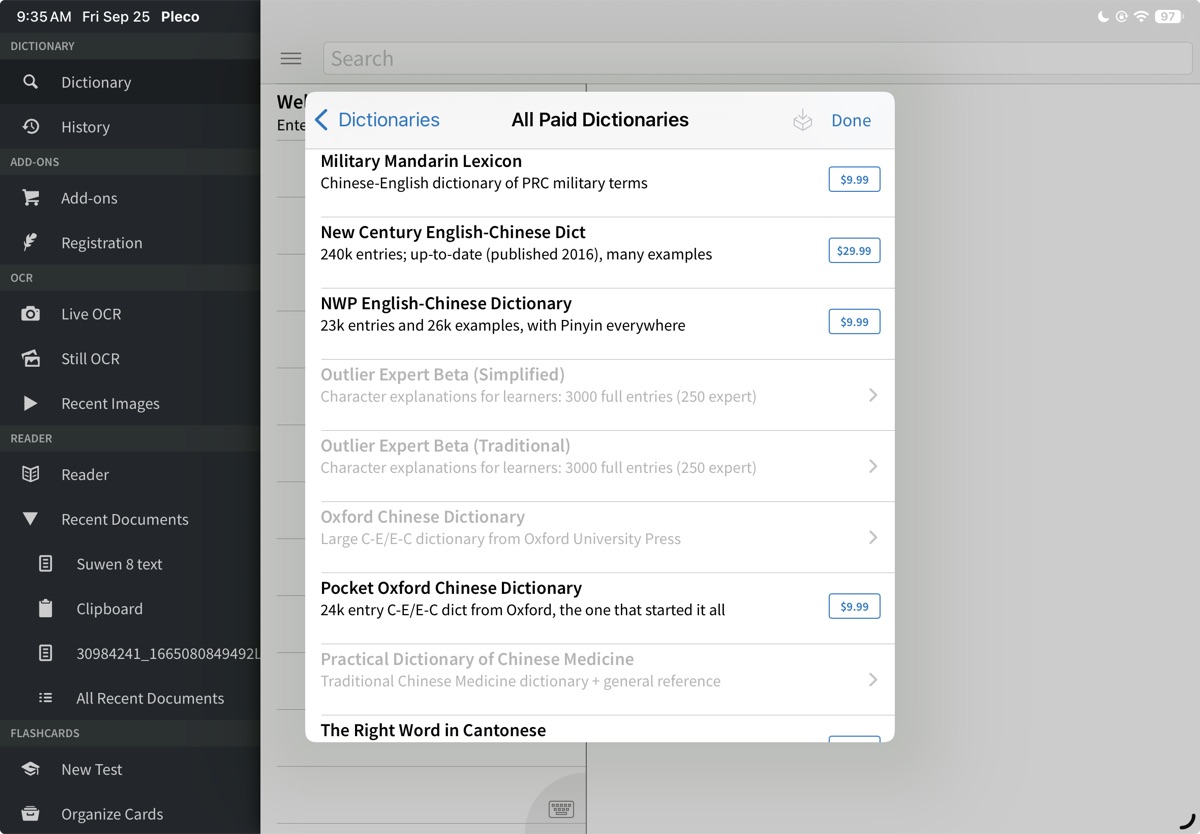Open the History clock icon

[x=31, y=126]
